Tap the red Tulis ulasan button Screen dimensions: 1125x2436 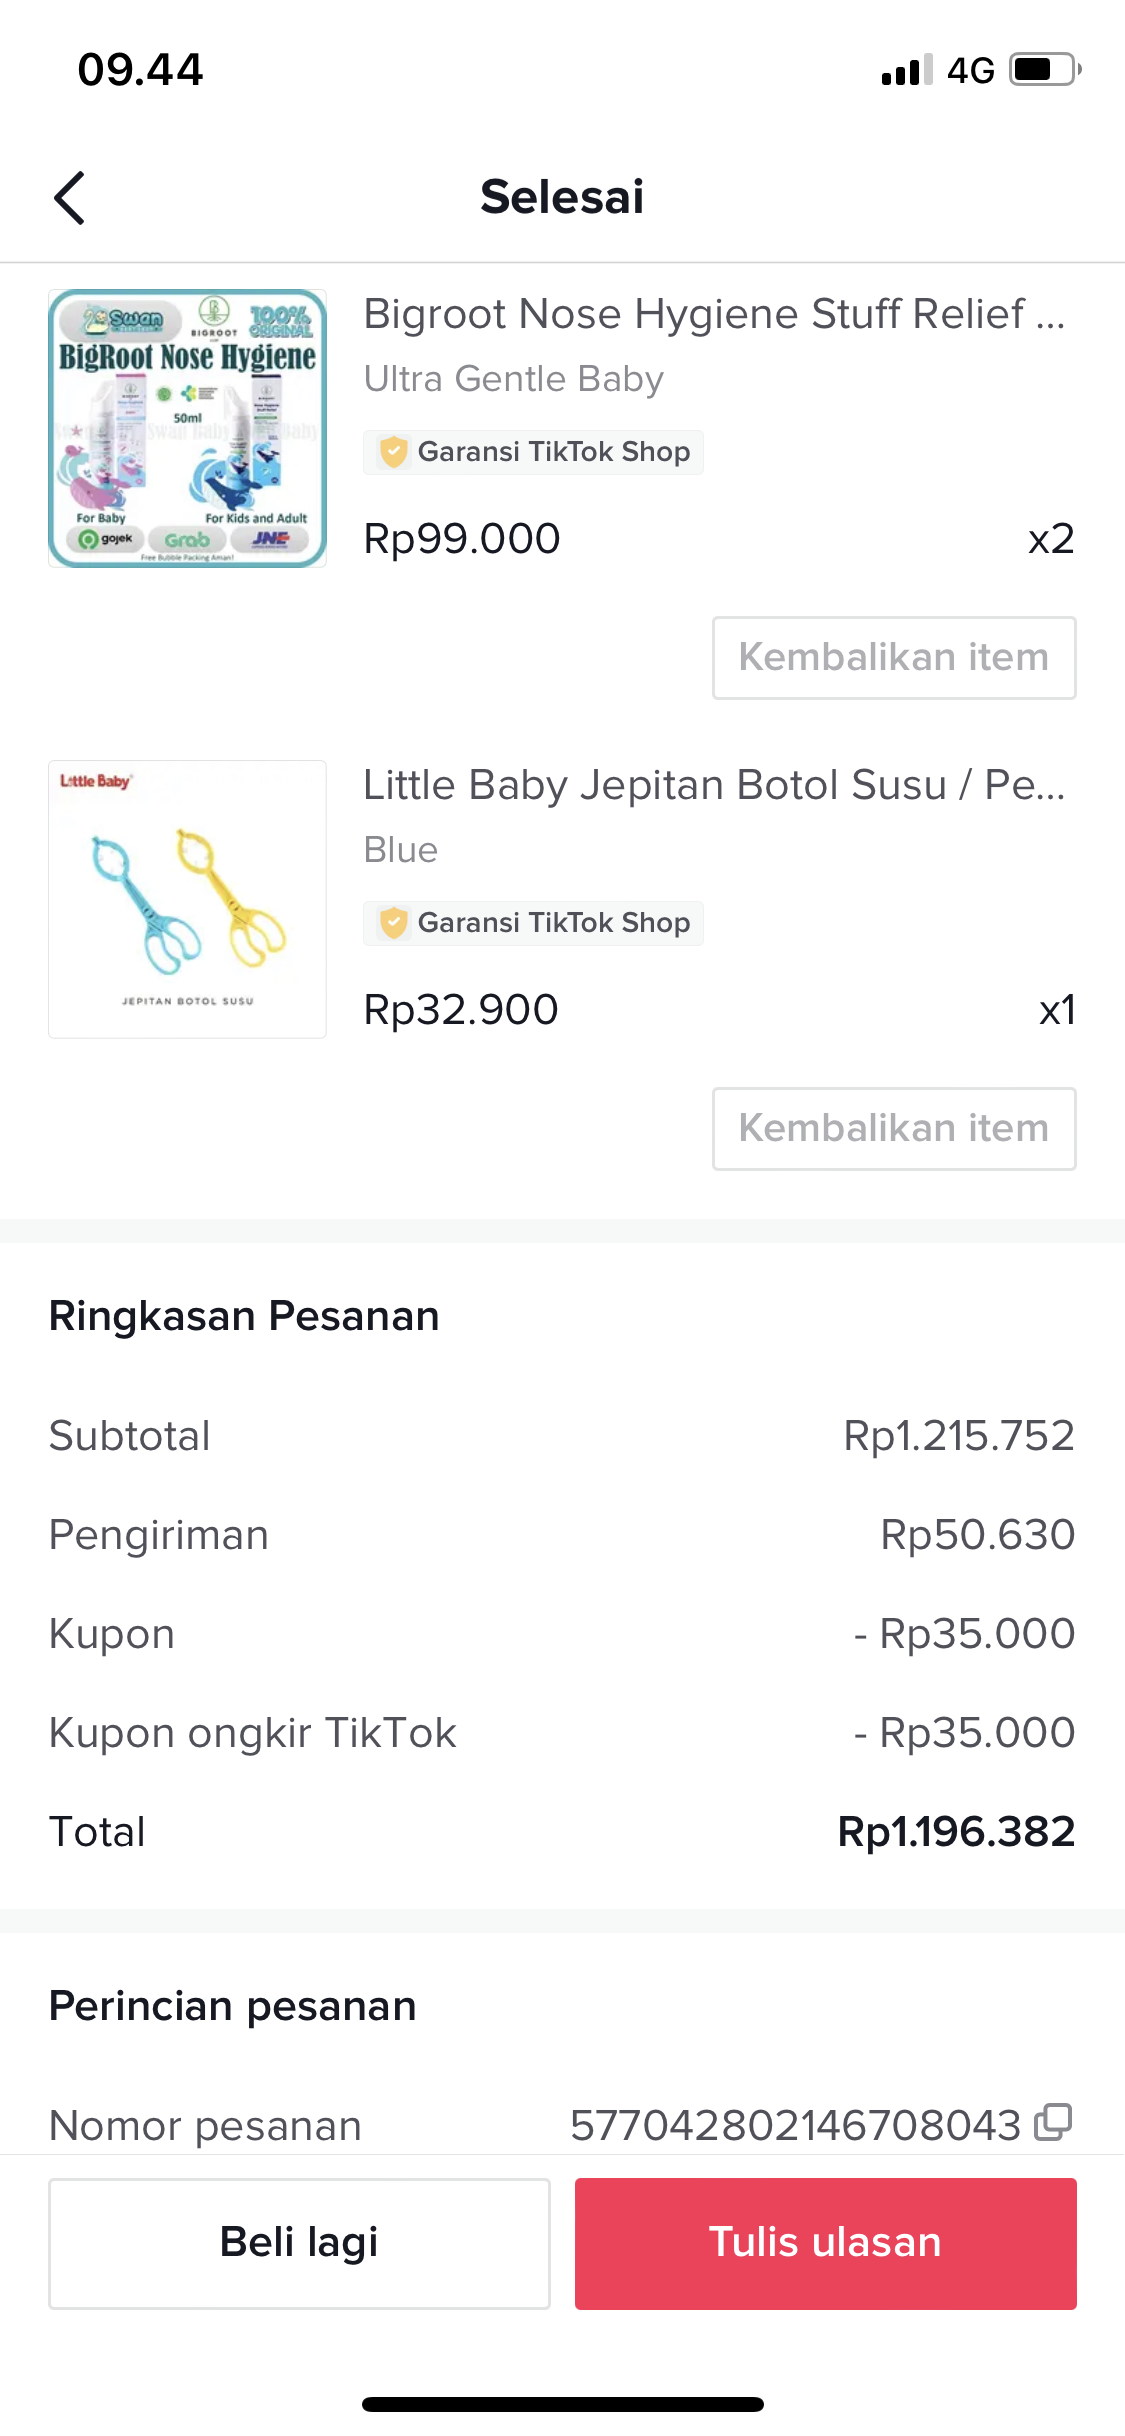pyautogui.click(x=825, y=2243)
